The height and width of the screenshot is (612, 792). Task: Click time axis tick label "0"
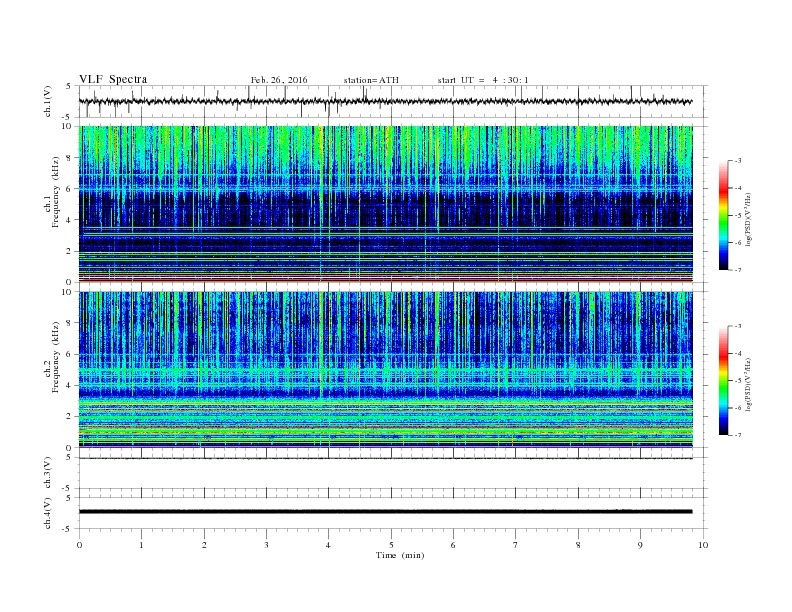pos(79,545)
